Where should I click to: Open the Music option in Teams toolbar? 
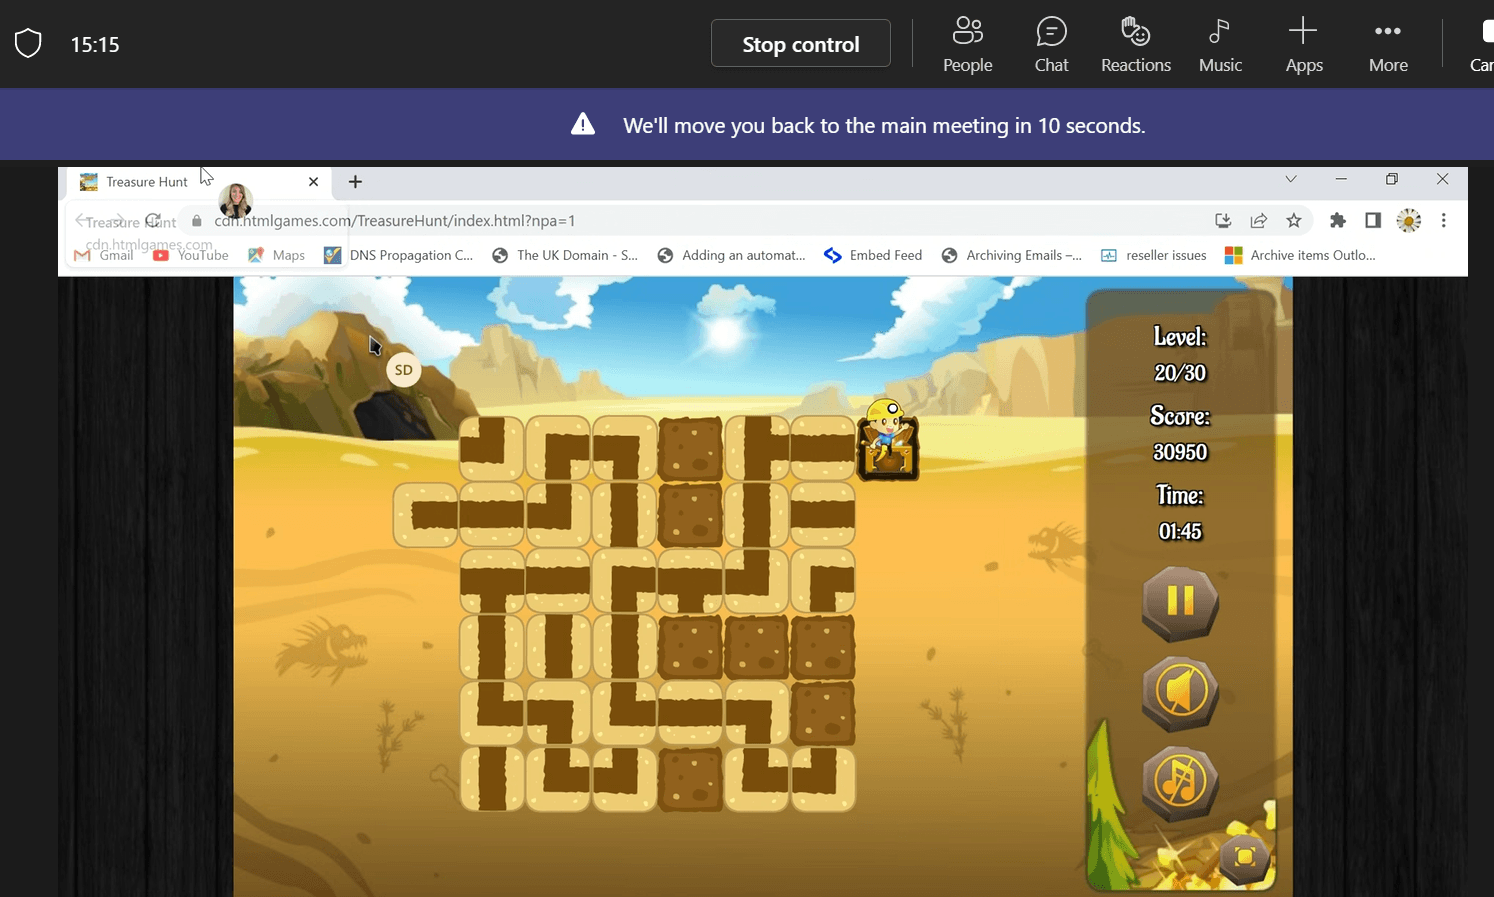1220,45
